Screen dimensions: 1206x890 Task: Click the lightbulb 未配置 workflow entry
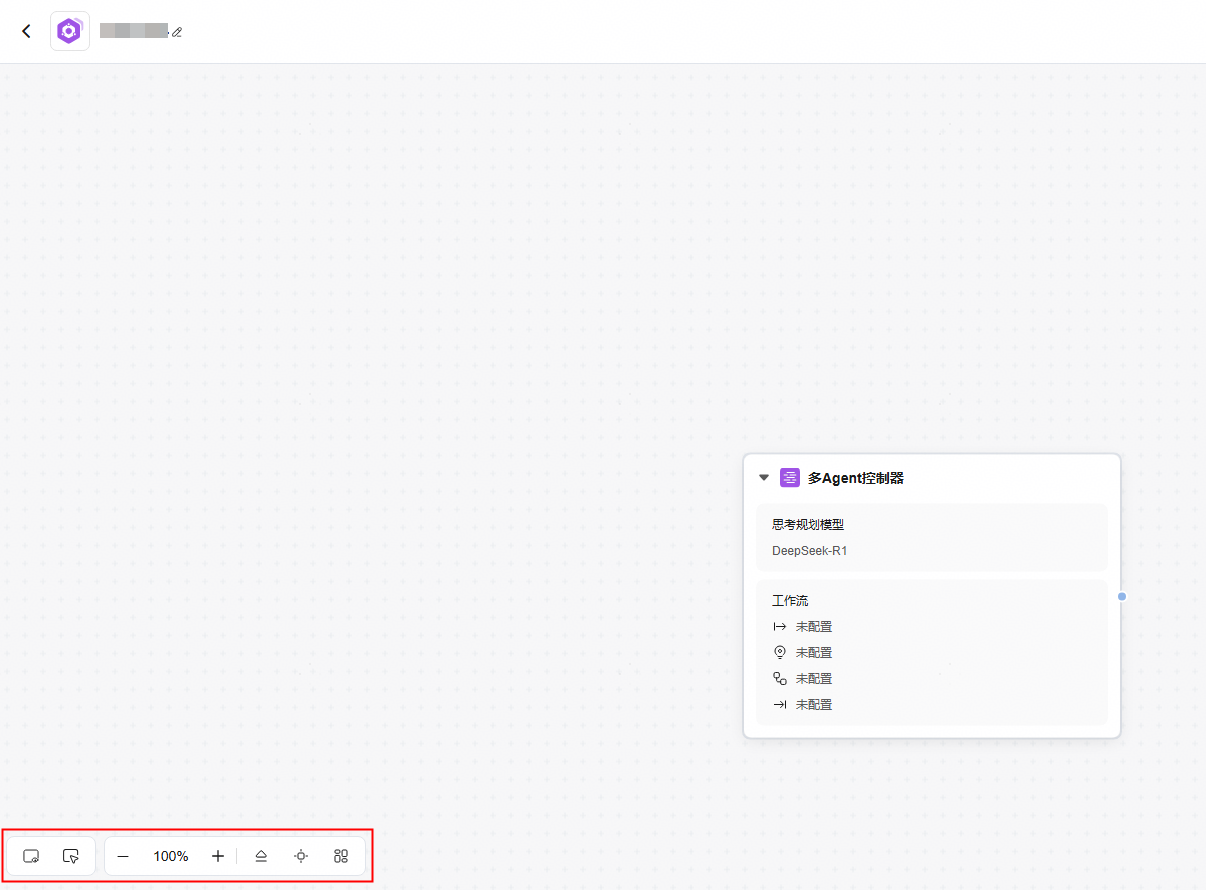[x=813, y=653]
